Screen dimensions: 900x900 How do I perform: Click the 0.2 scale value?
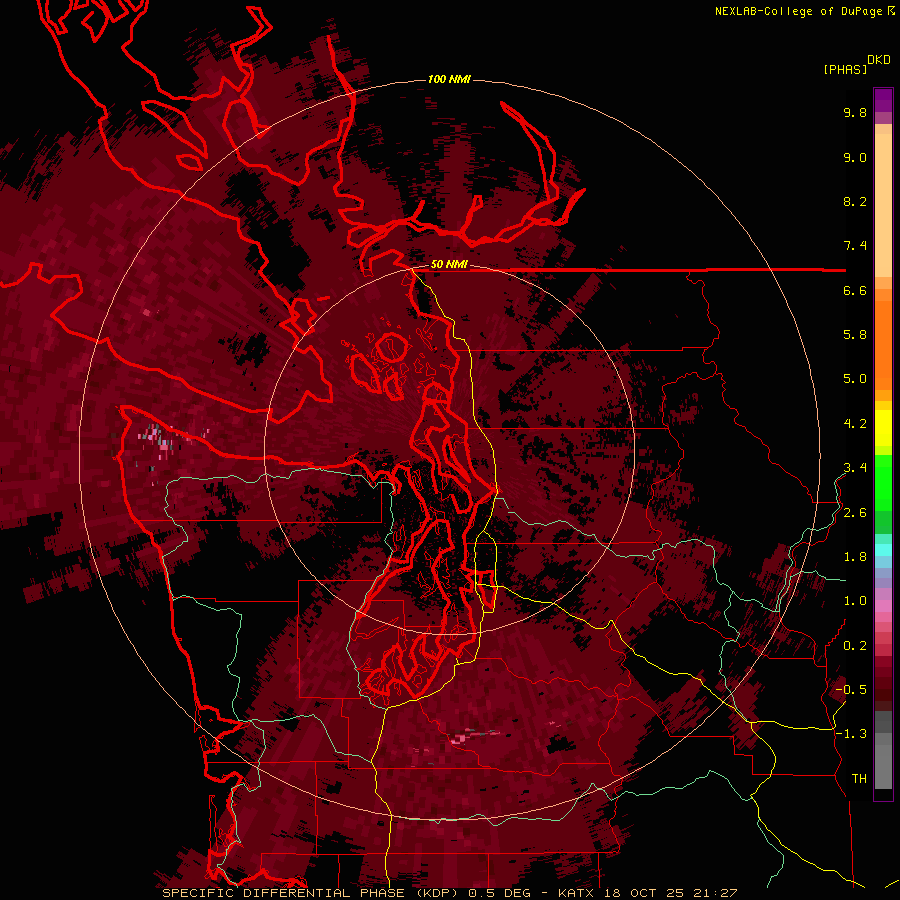[855, 646]
